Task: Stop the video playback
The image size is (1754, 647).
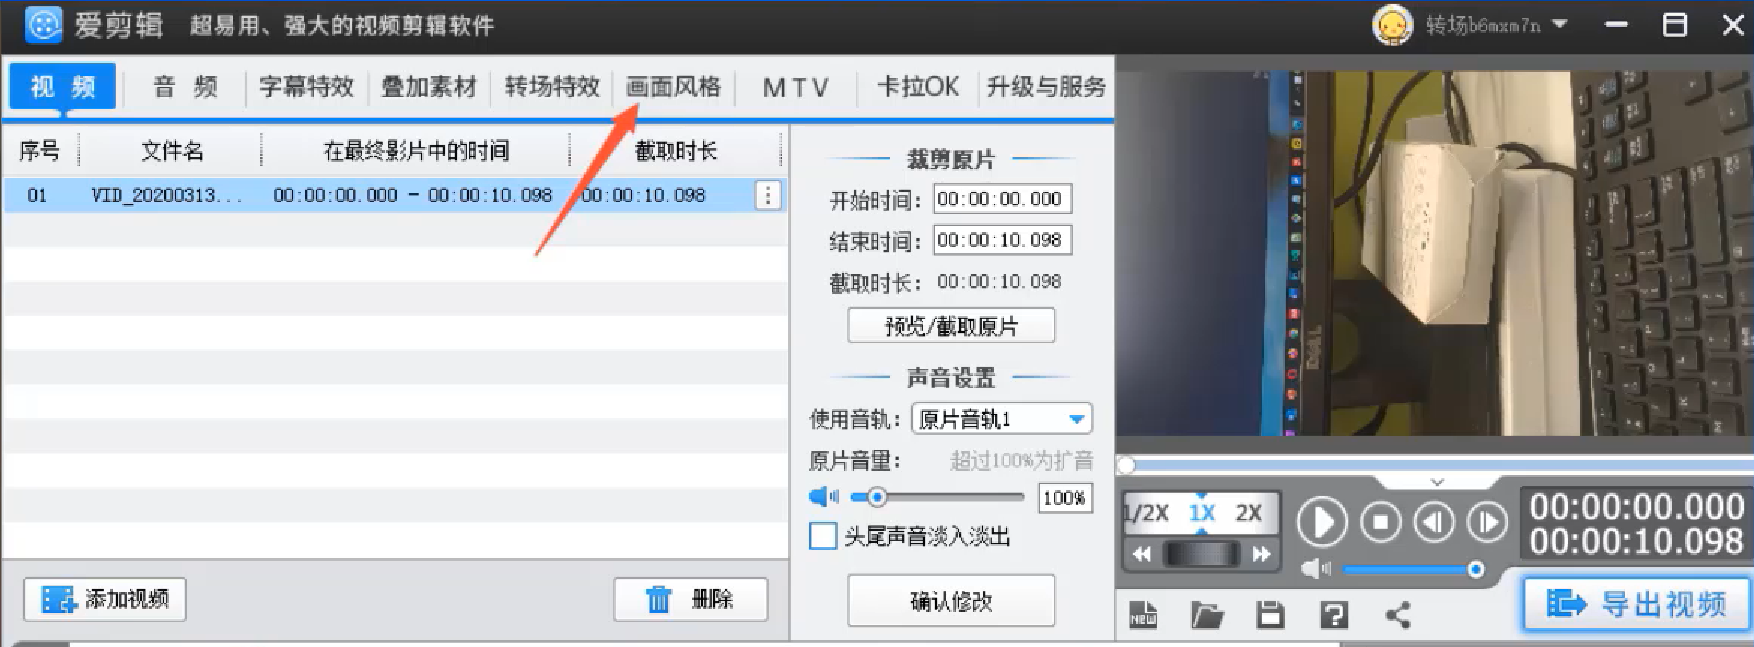Action: pyautogui.click(x=1380, y=522)
